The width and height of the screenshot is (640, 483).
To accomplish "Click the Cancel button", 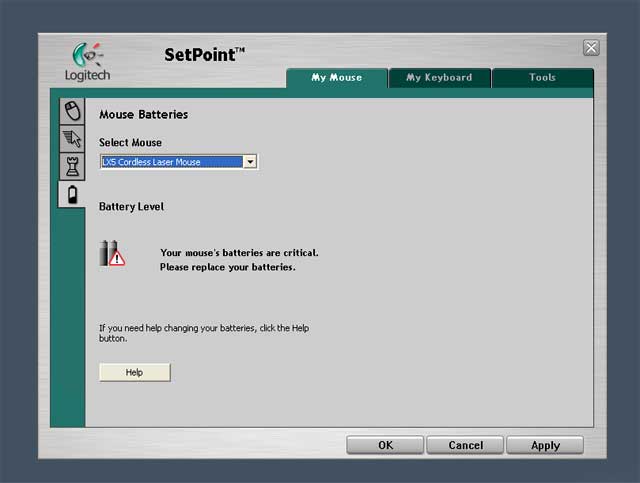I will pyautogui.click(x=465, y=445).
